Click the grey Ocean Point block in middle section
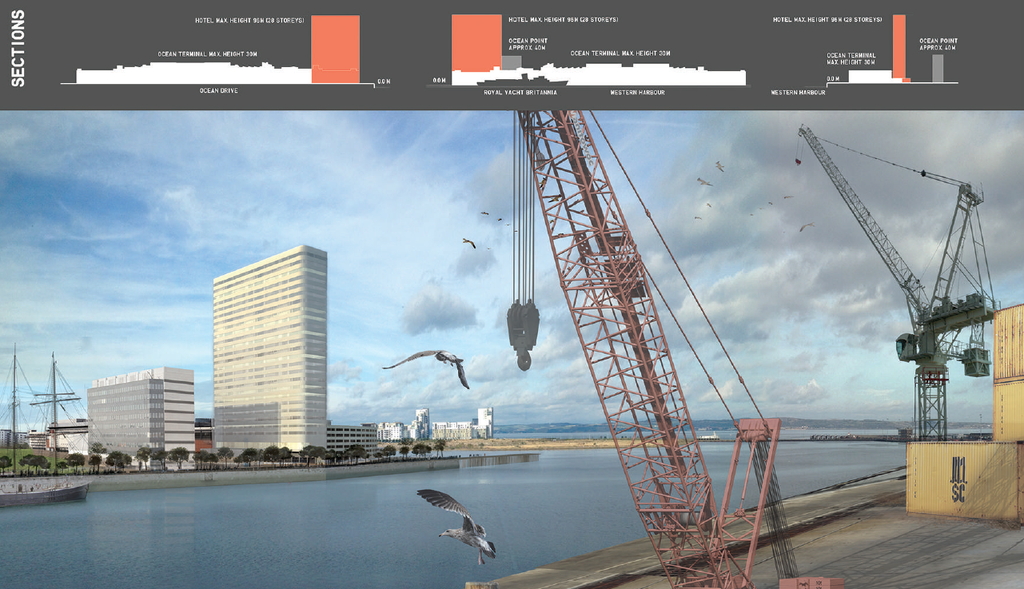1024x589 pixels. [511, 62]
